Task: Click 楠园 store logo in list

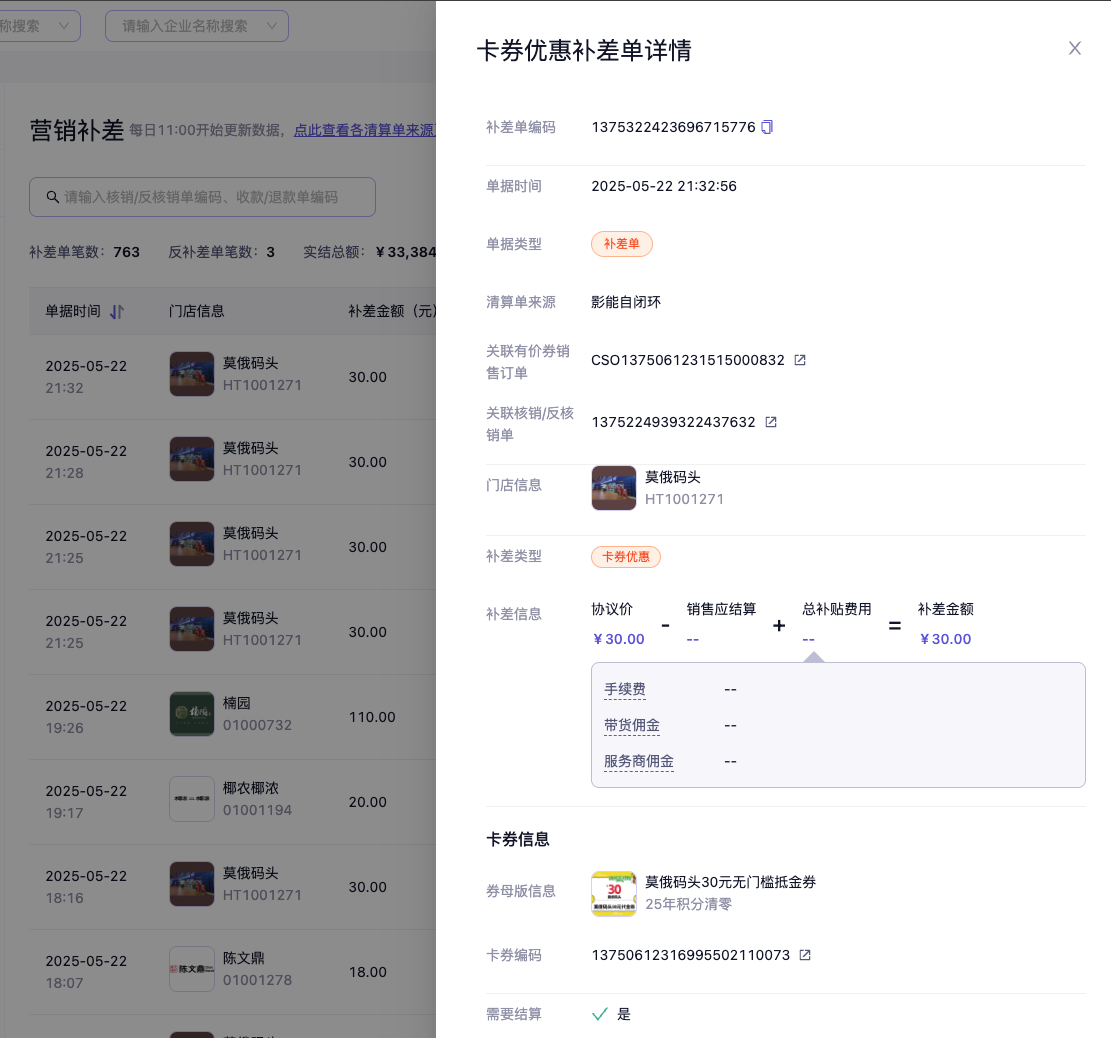Action: (191, 714)
